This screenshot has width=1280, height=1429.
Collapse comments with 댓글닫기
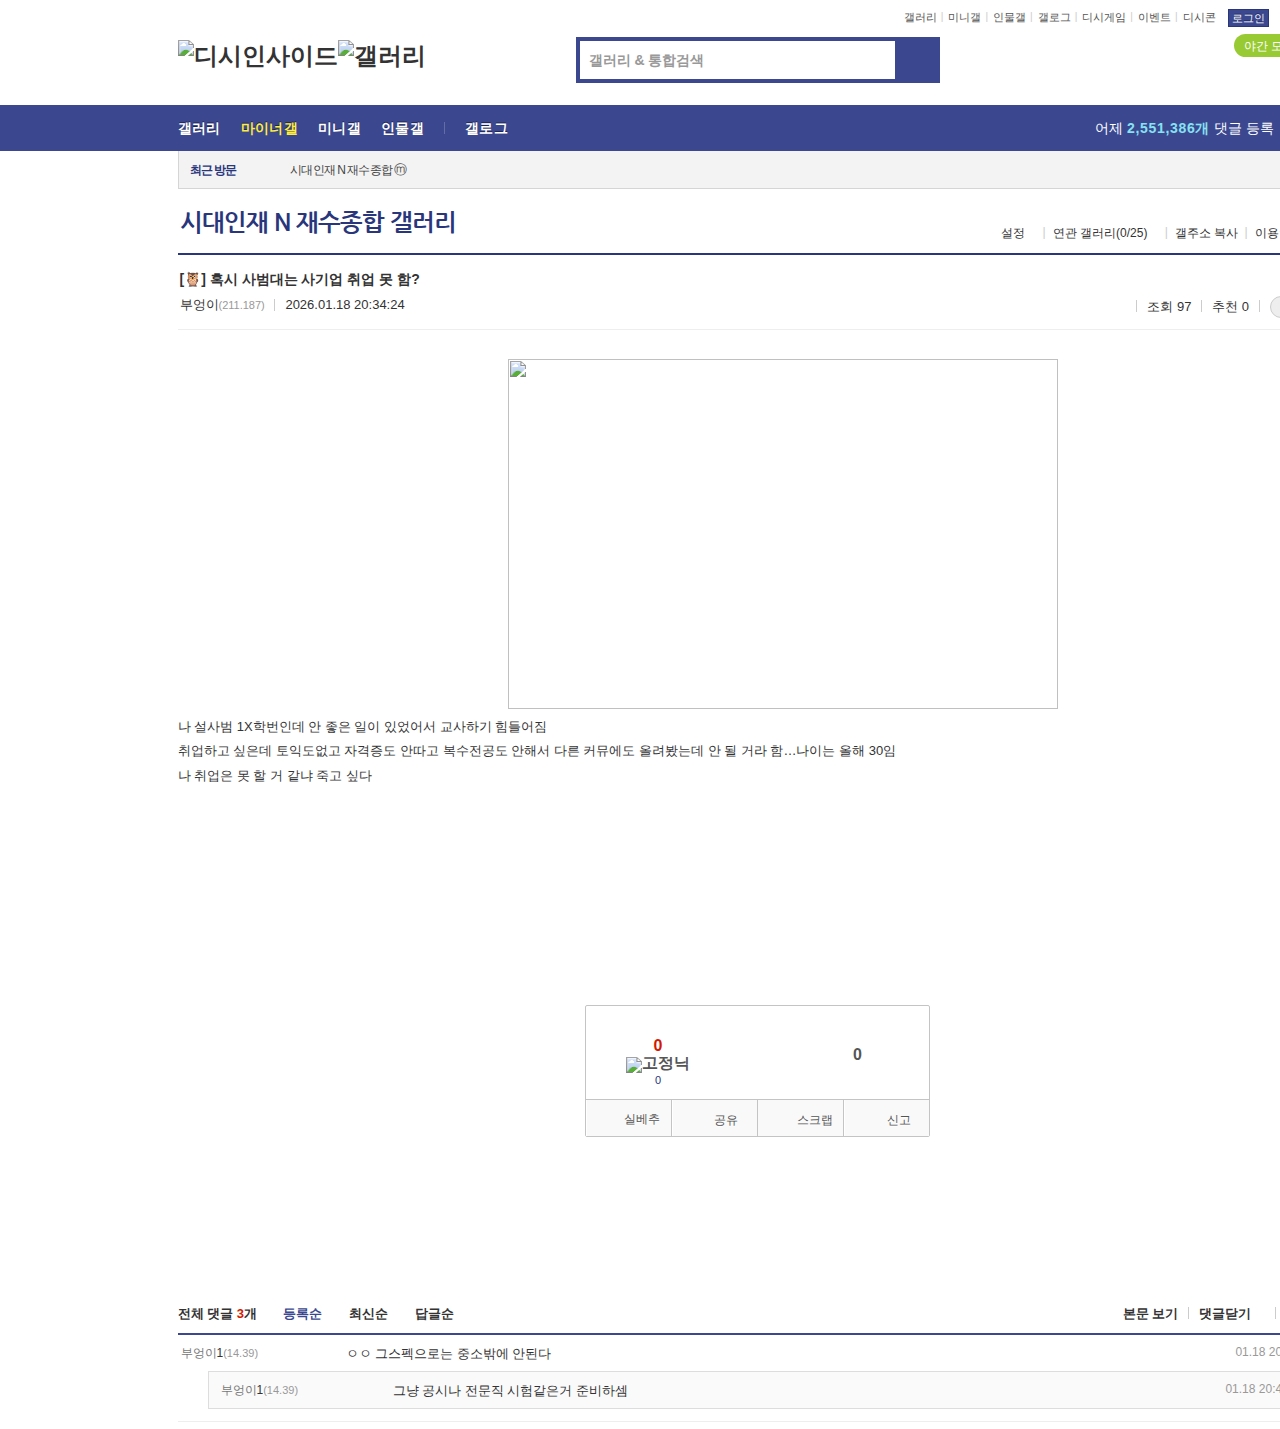click(1225, 1314)
